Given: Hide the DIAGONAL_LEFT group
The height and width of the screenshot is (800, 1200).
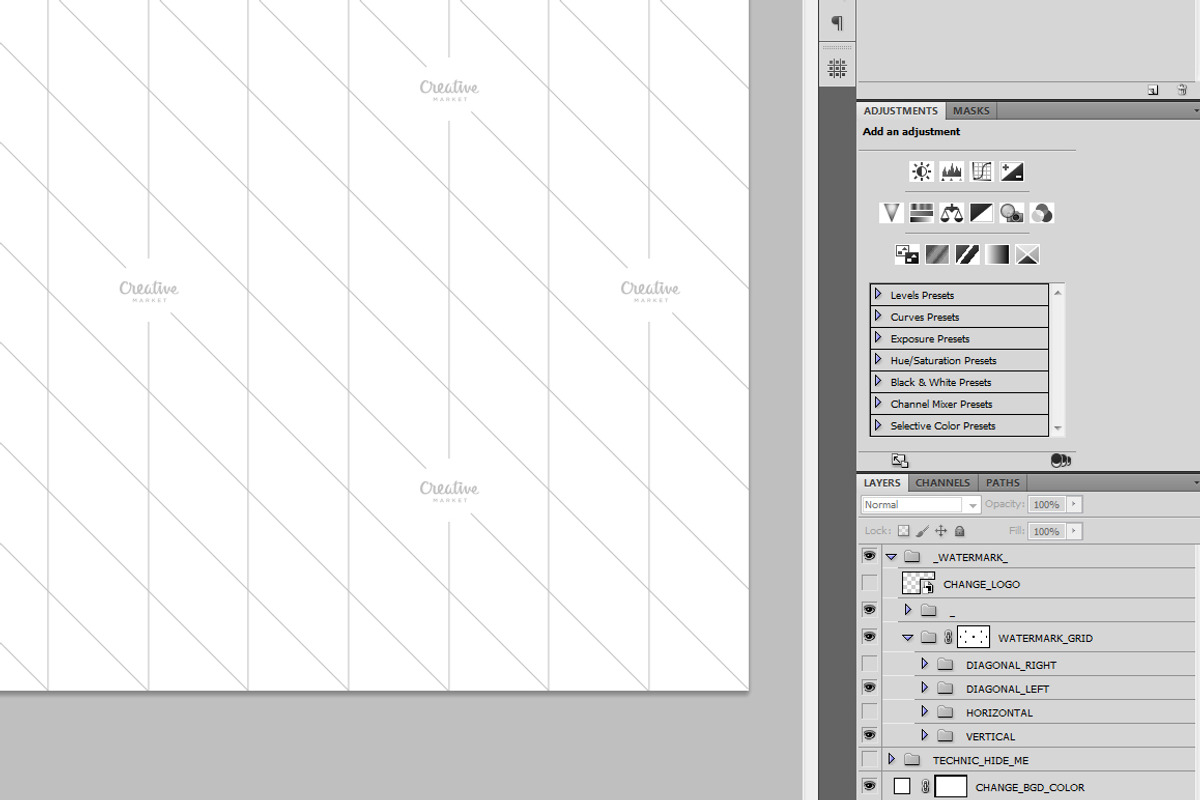Looking at the screenshot, I should 869,688.
